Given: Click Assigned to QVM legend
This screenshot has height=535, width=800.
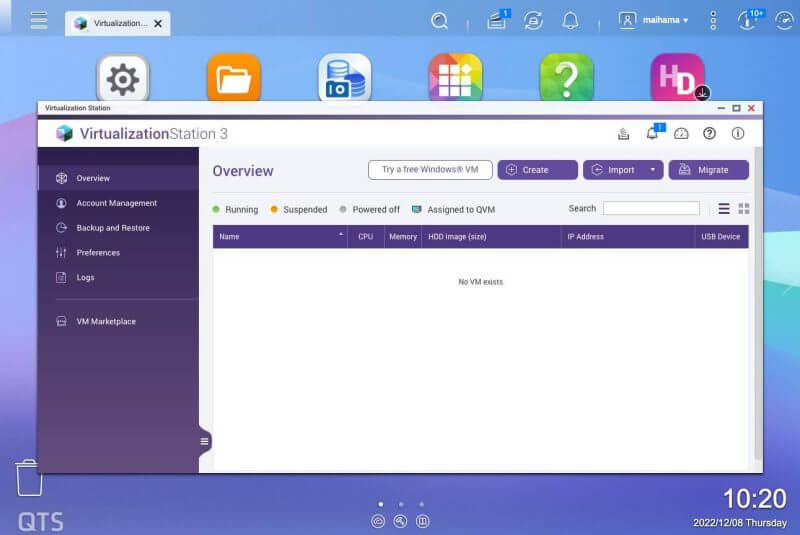Looking at the screenshot, I should point(454,210).
